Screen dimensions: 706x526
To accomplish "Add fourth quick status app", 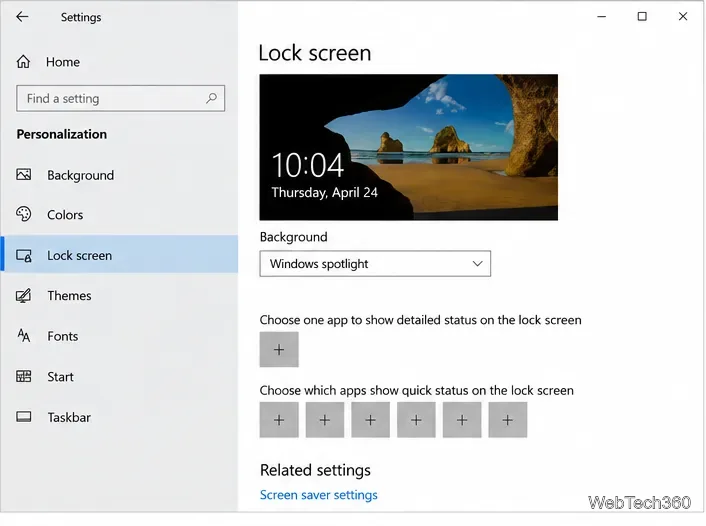I will click(416, 420).
